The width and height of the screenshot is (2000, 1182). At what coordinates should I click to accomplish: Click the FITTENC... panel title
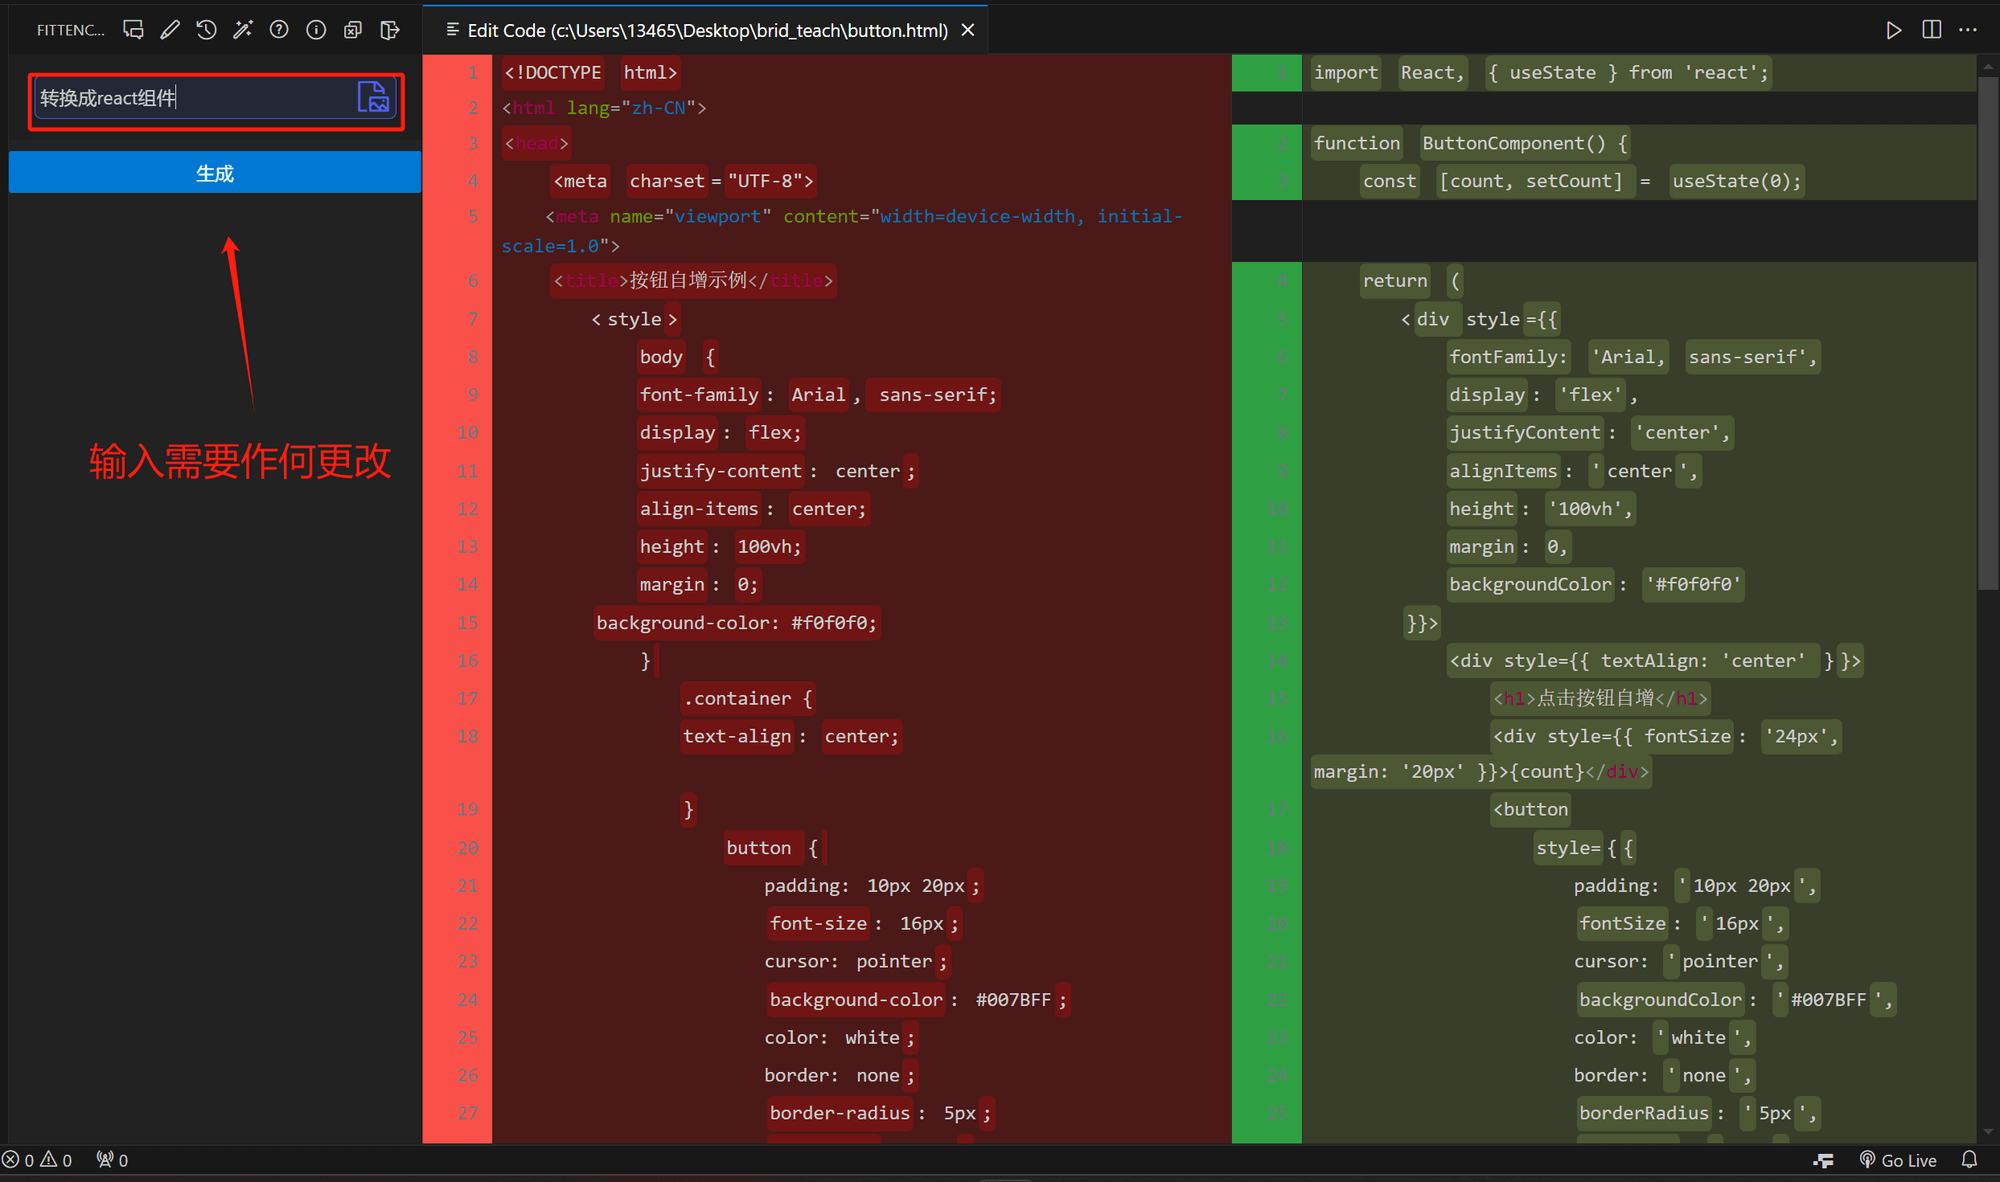(70, 30)
